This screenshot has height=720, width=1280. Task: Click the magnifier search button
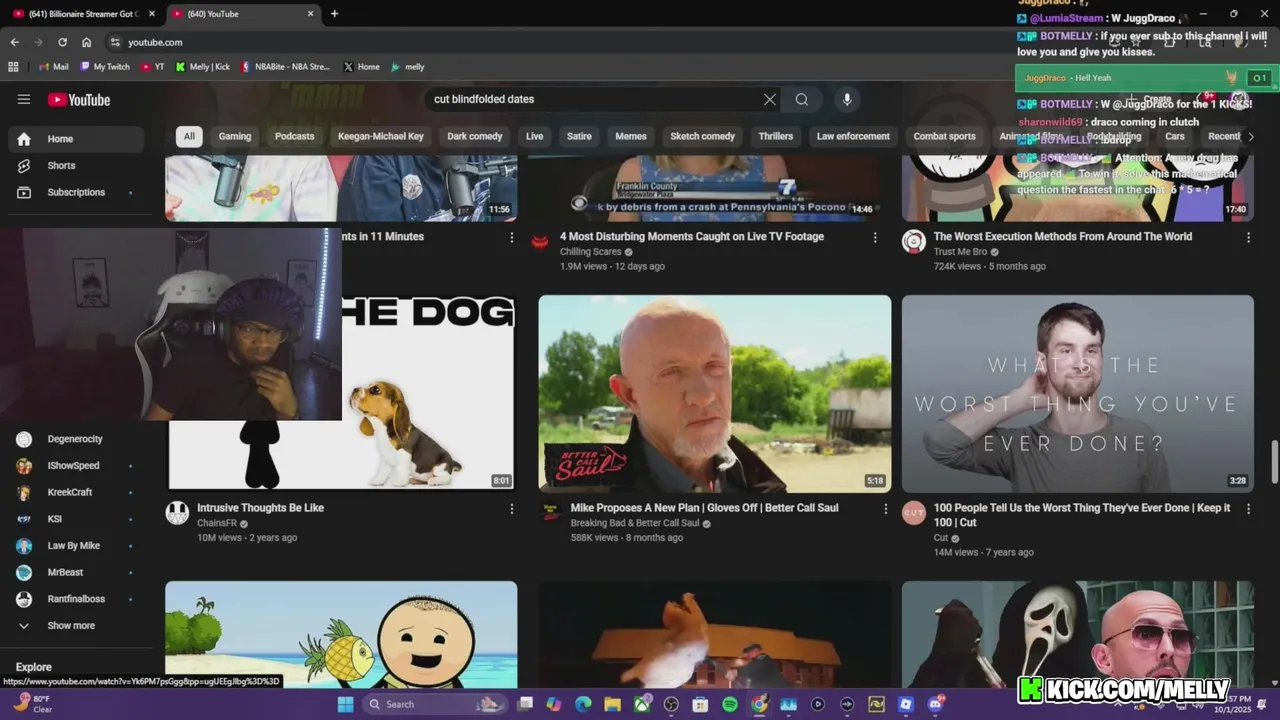pos(802,99)
